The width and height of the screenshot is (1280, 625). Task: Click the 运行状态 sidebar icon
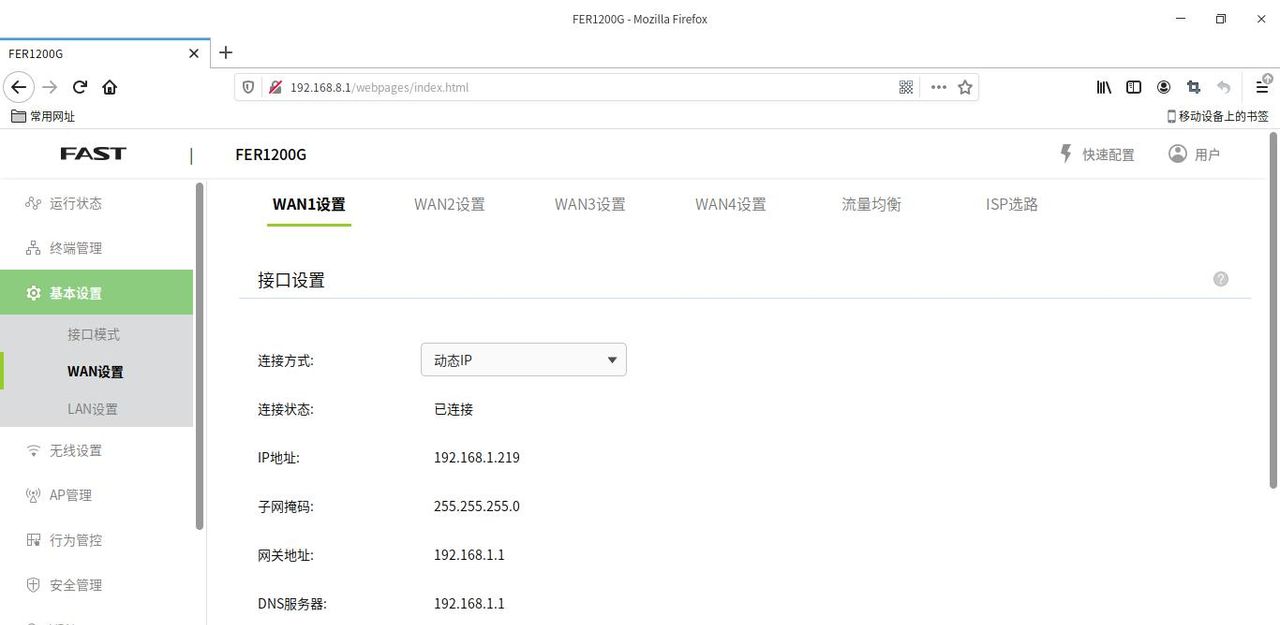pyautogui.click(x=33, y=203)
